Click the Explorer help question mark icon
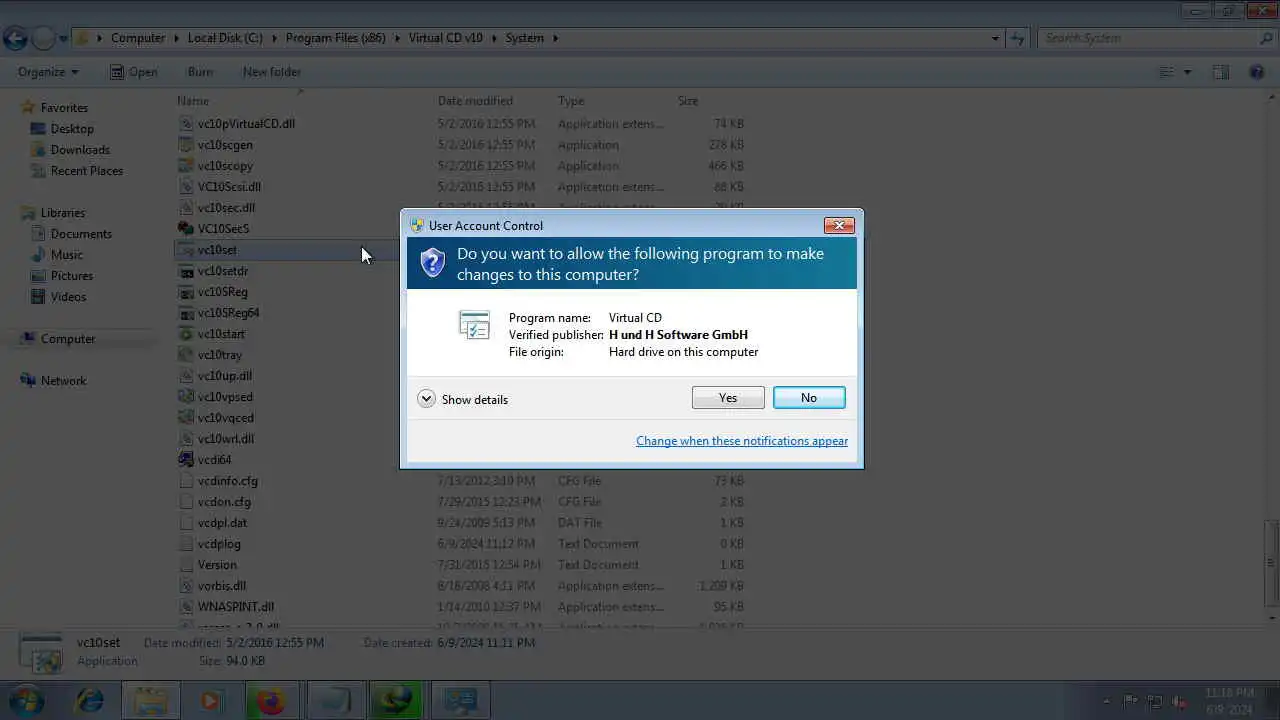This screenshot has height=720, width=1280. (1257, 72)
